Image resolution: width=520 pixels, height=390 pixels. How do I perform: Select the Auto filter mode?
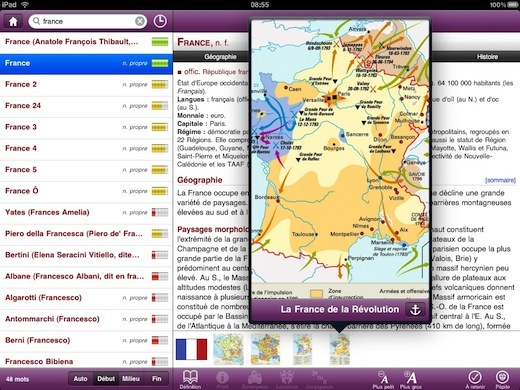pos(80,379)
